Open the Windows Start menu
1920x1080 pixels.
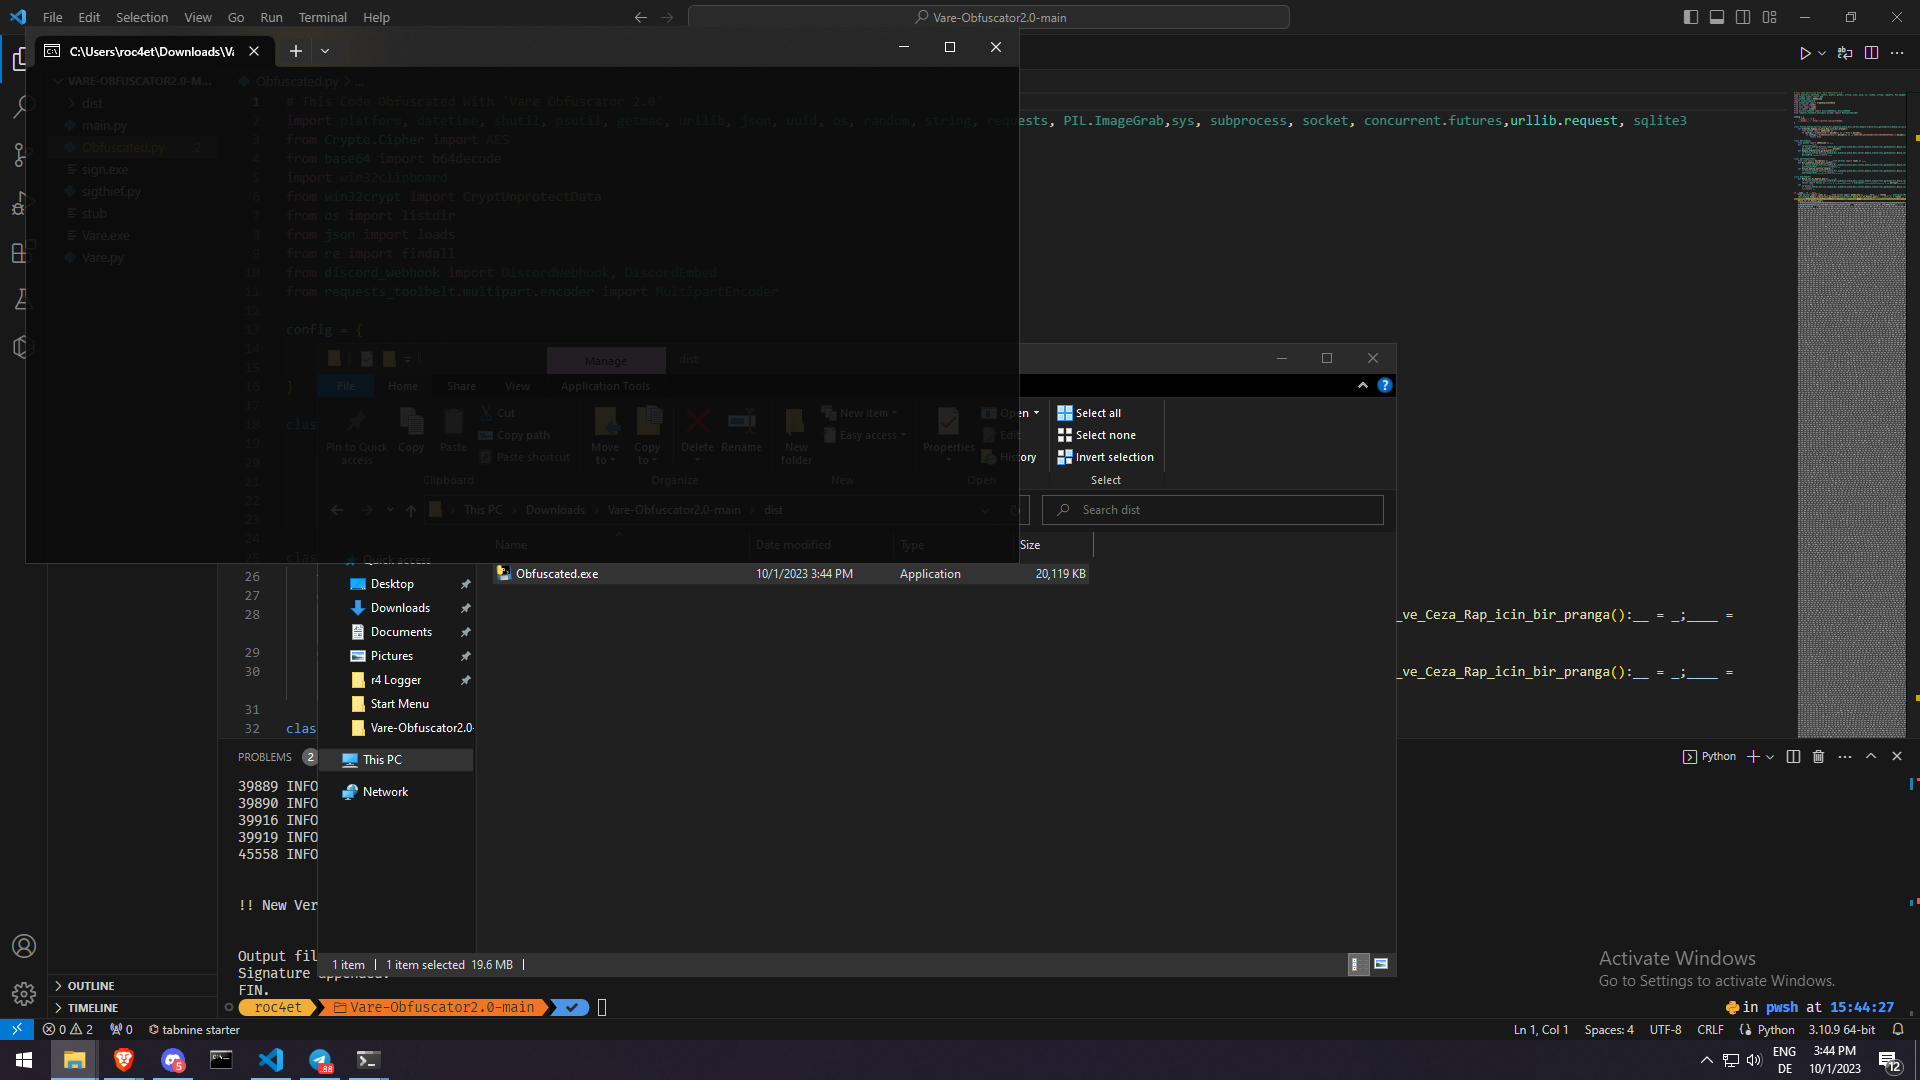click(x=24, y=1060)
